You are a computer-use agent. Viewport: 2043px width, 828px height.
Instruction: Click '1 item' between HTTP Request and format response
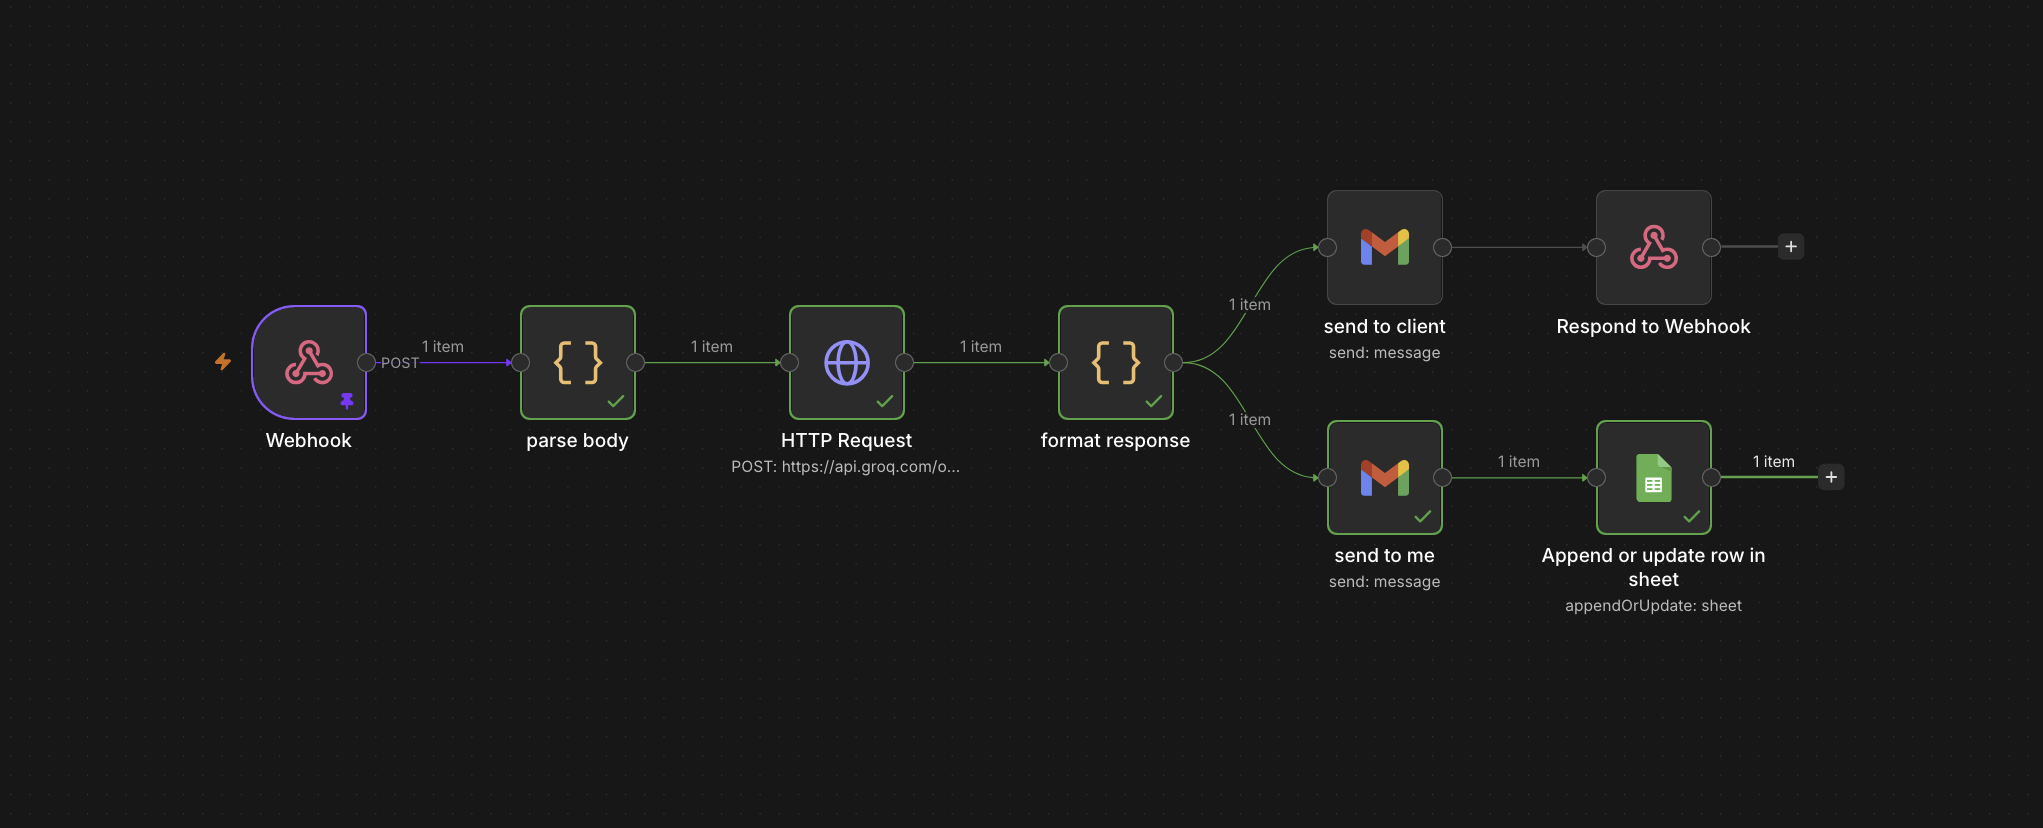(x=981, y=346)
